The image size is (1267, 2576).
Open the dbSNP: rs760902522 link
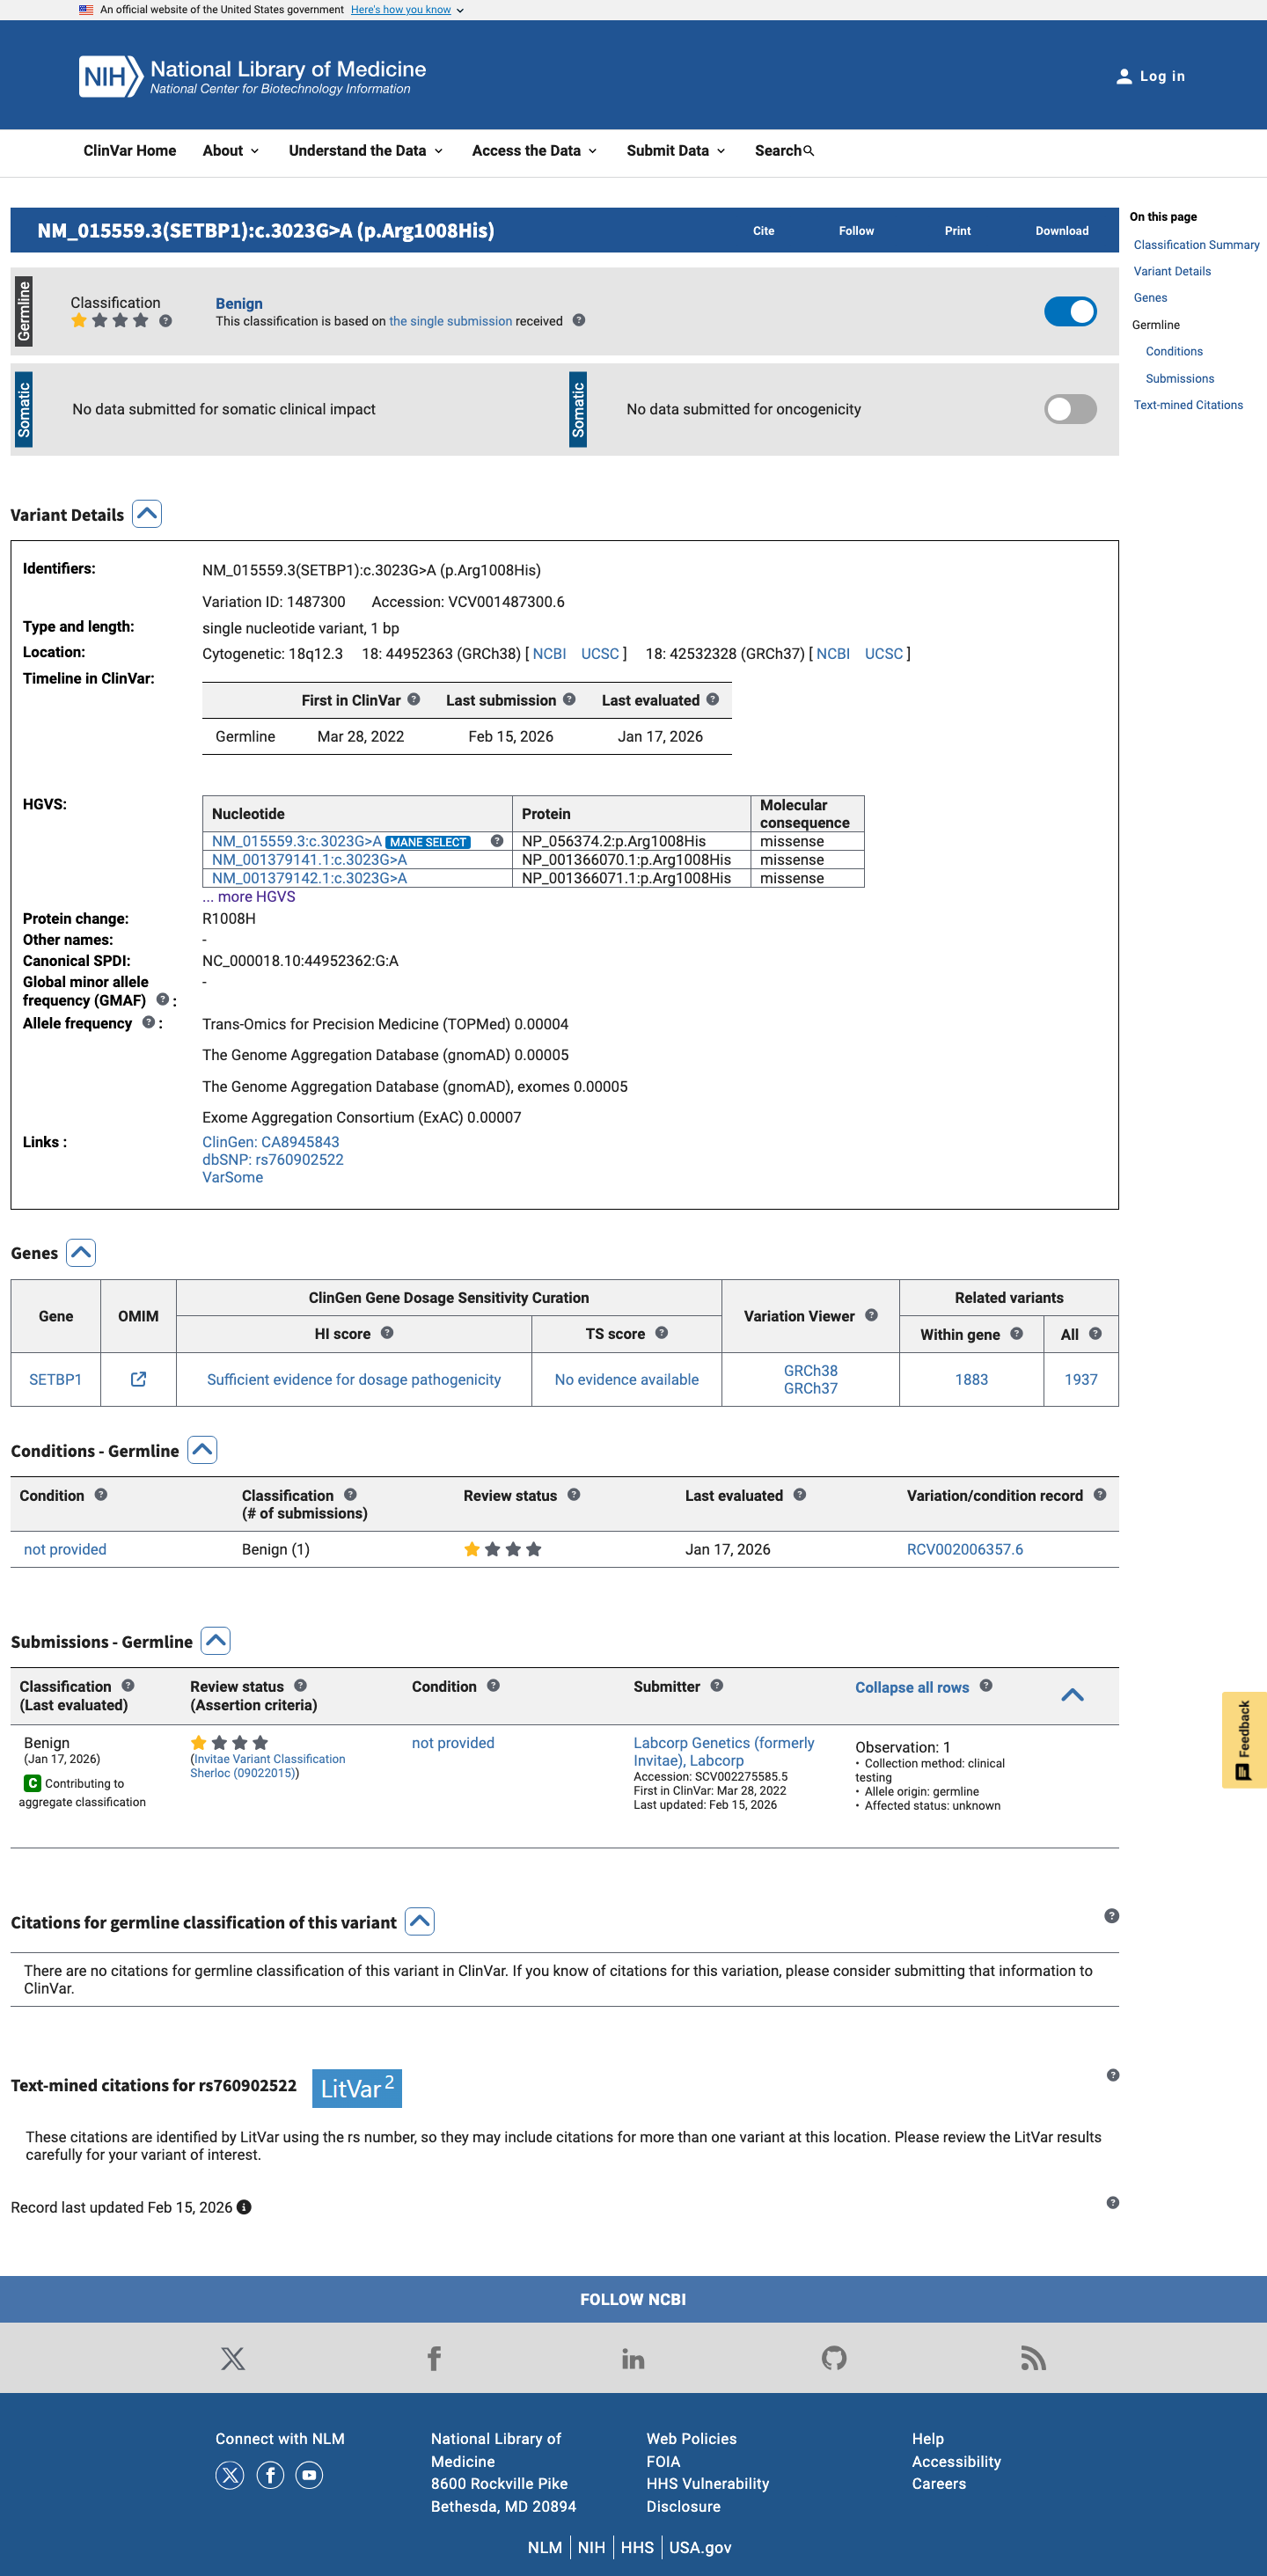273,1160
